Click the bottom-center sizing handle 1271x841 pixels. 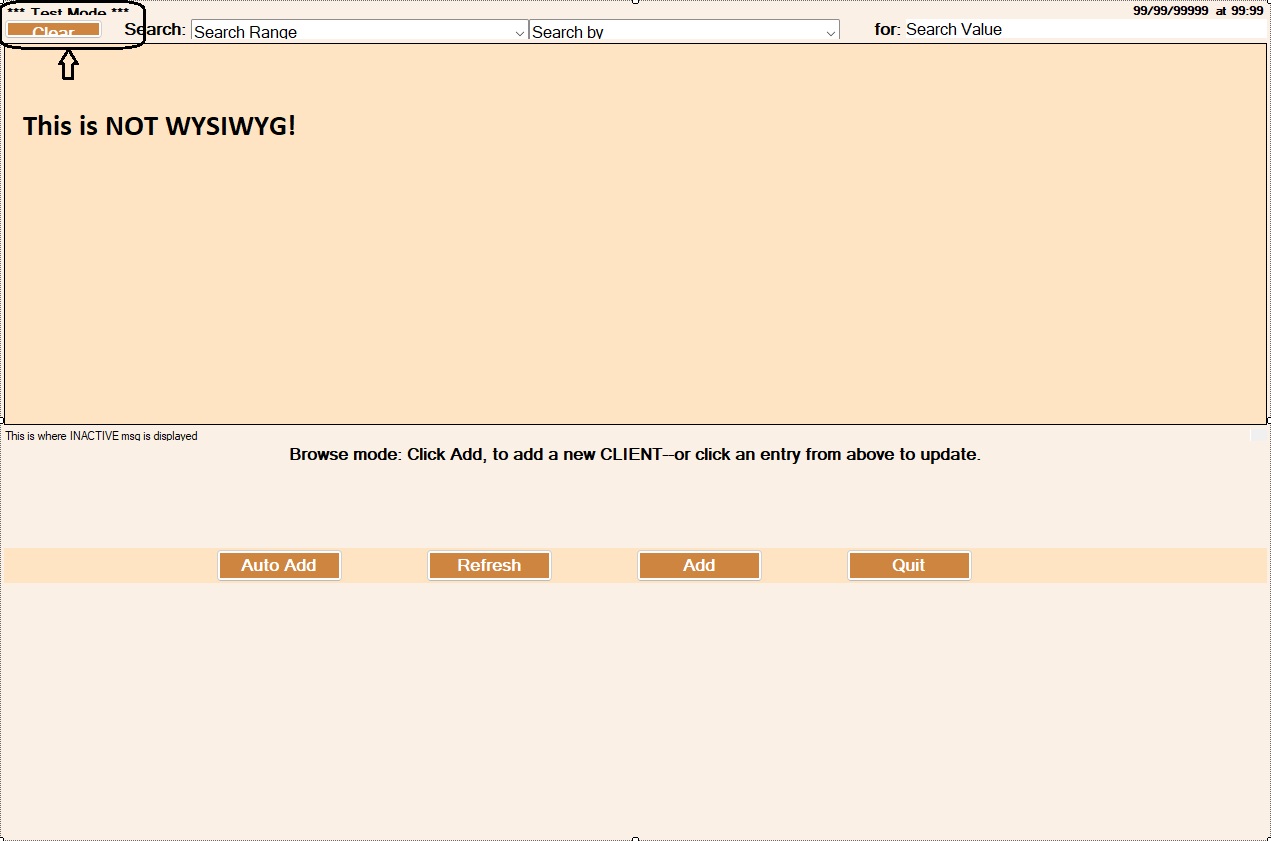[636, 838]
